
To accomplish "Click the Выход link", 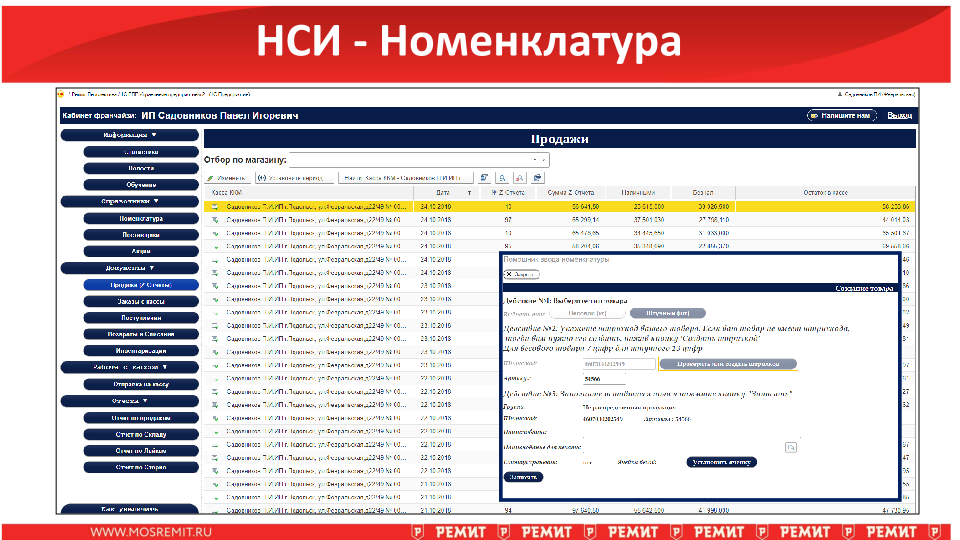I will click(900, 116).
